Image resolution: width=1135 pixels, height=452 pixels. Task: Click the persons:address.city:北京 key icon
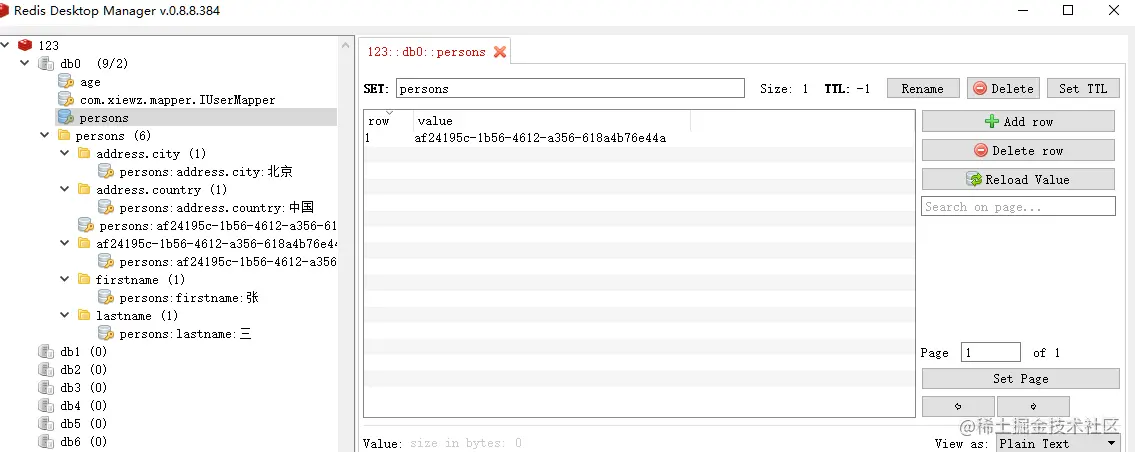click(106, 172)
